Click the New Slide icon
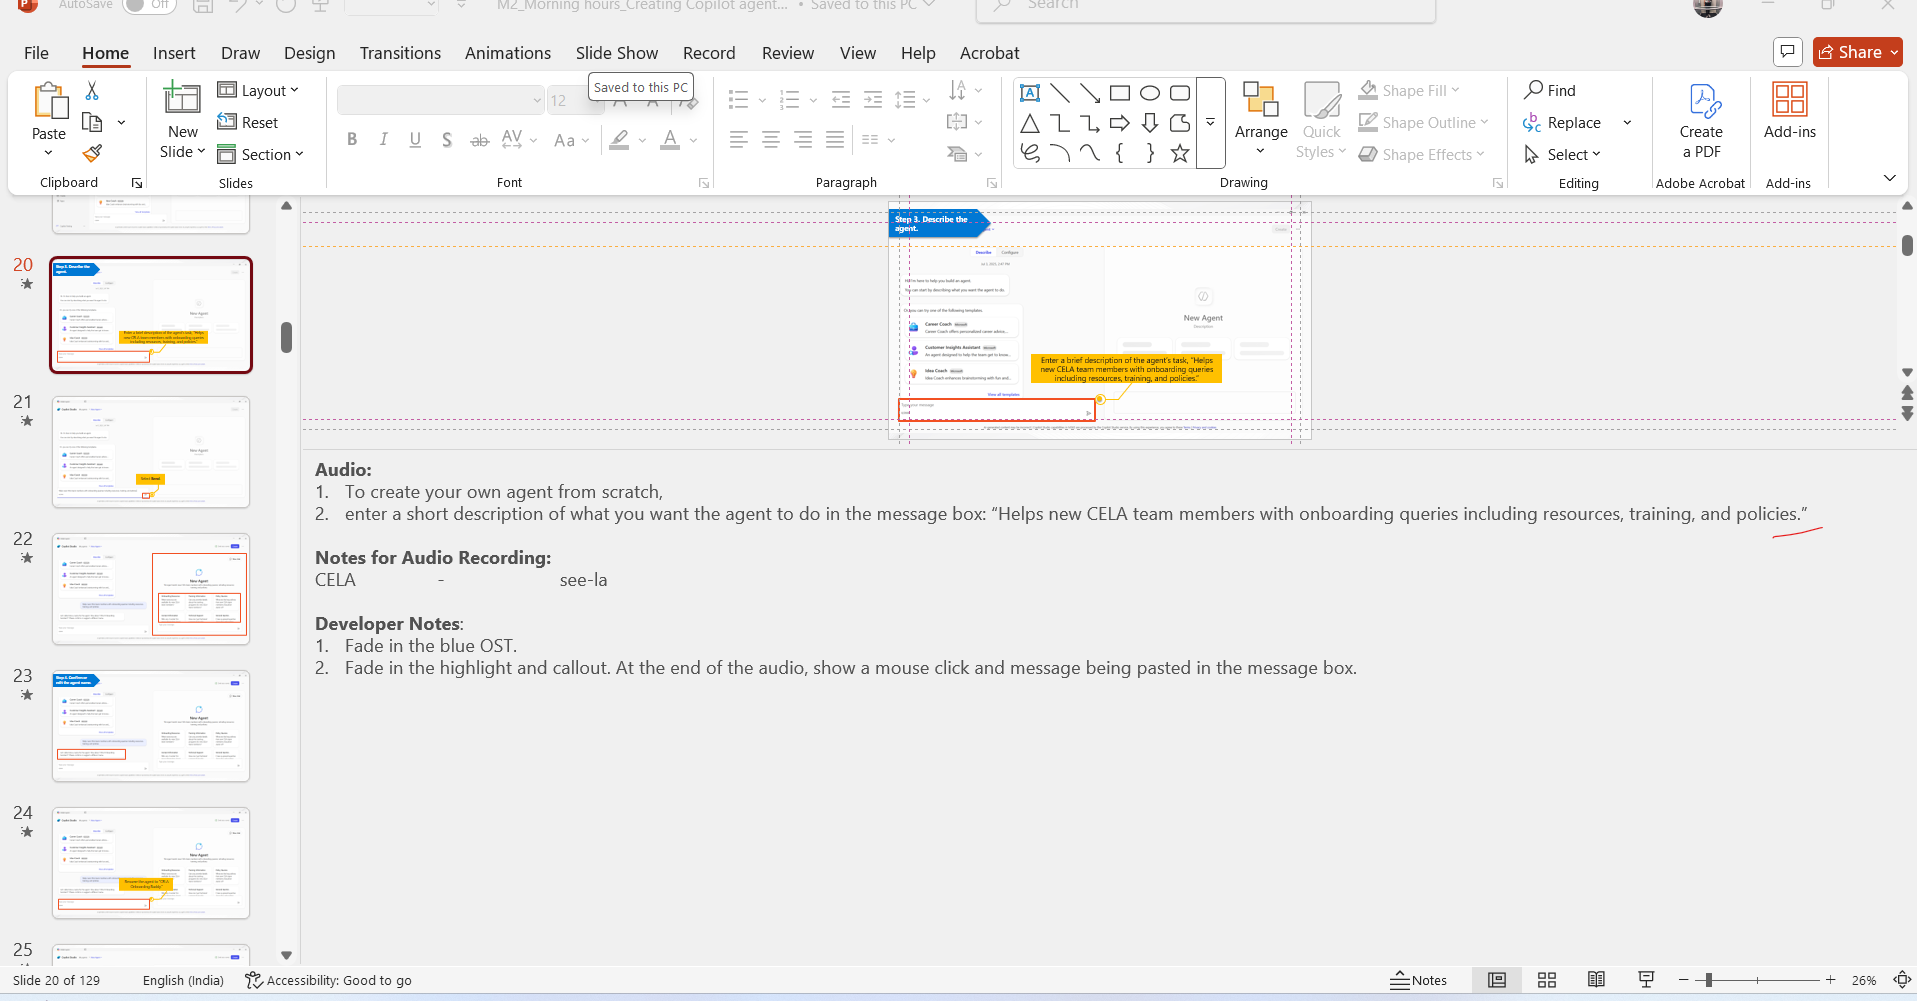This screenshot has height=1001, width=1917. (x=182, y=99)
